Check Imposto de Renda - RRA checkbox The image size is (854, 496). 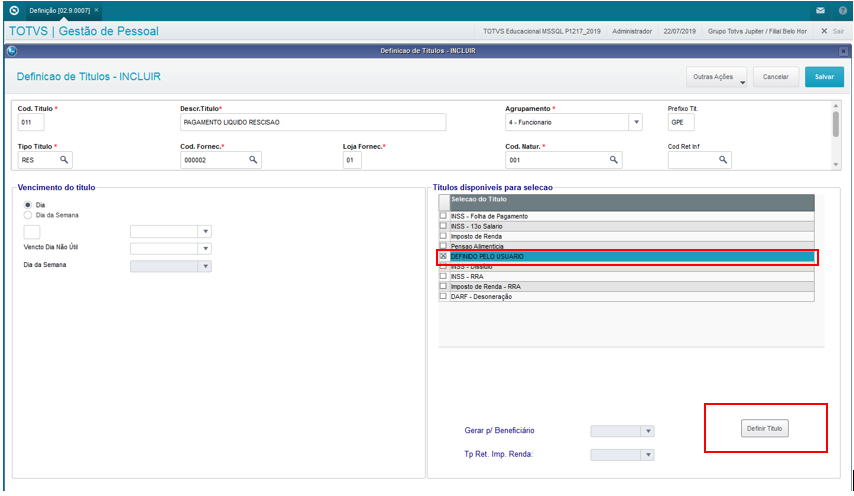pyautogui.click(x=443, y=286)
